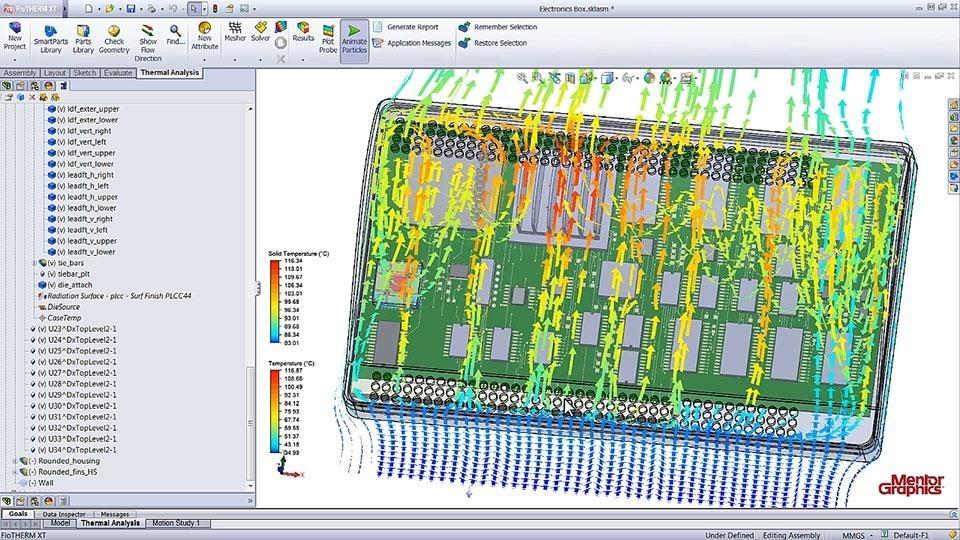
Task: Open the Data Inspector tab
Action: 64,514
